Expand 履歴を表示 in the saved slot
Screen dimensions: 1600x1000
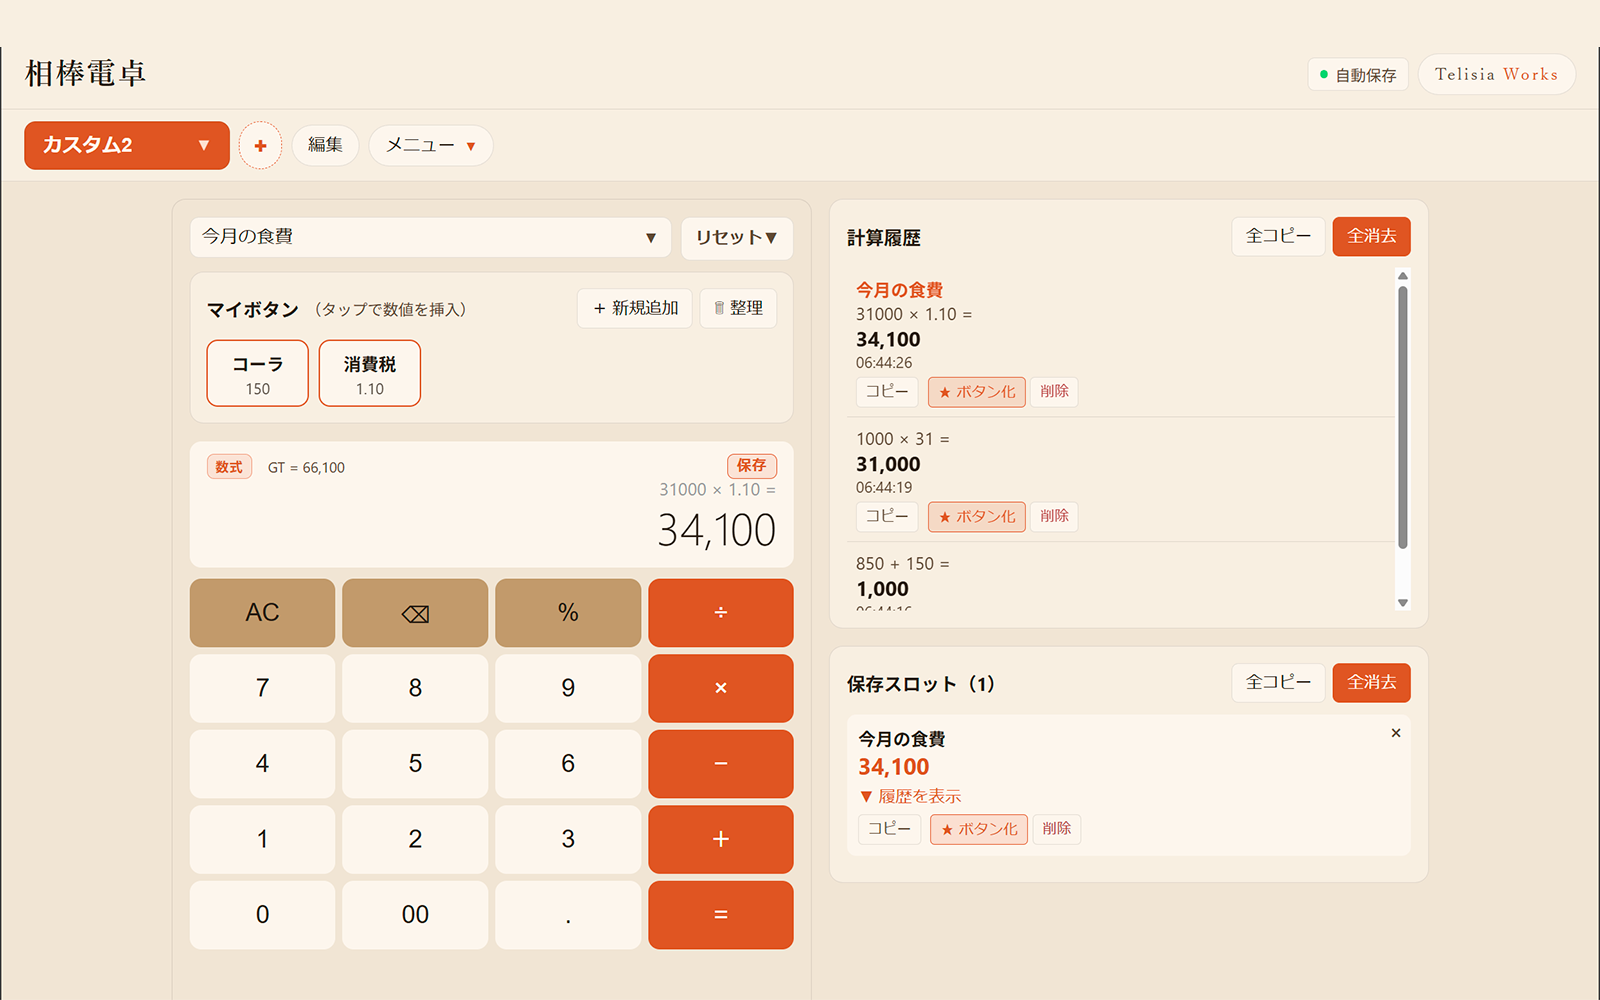910,796
